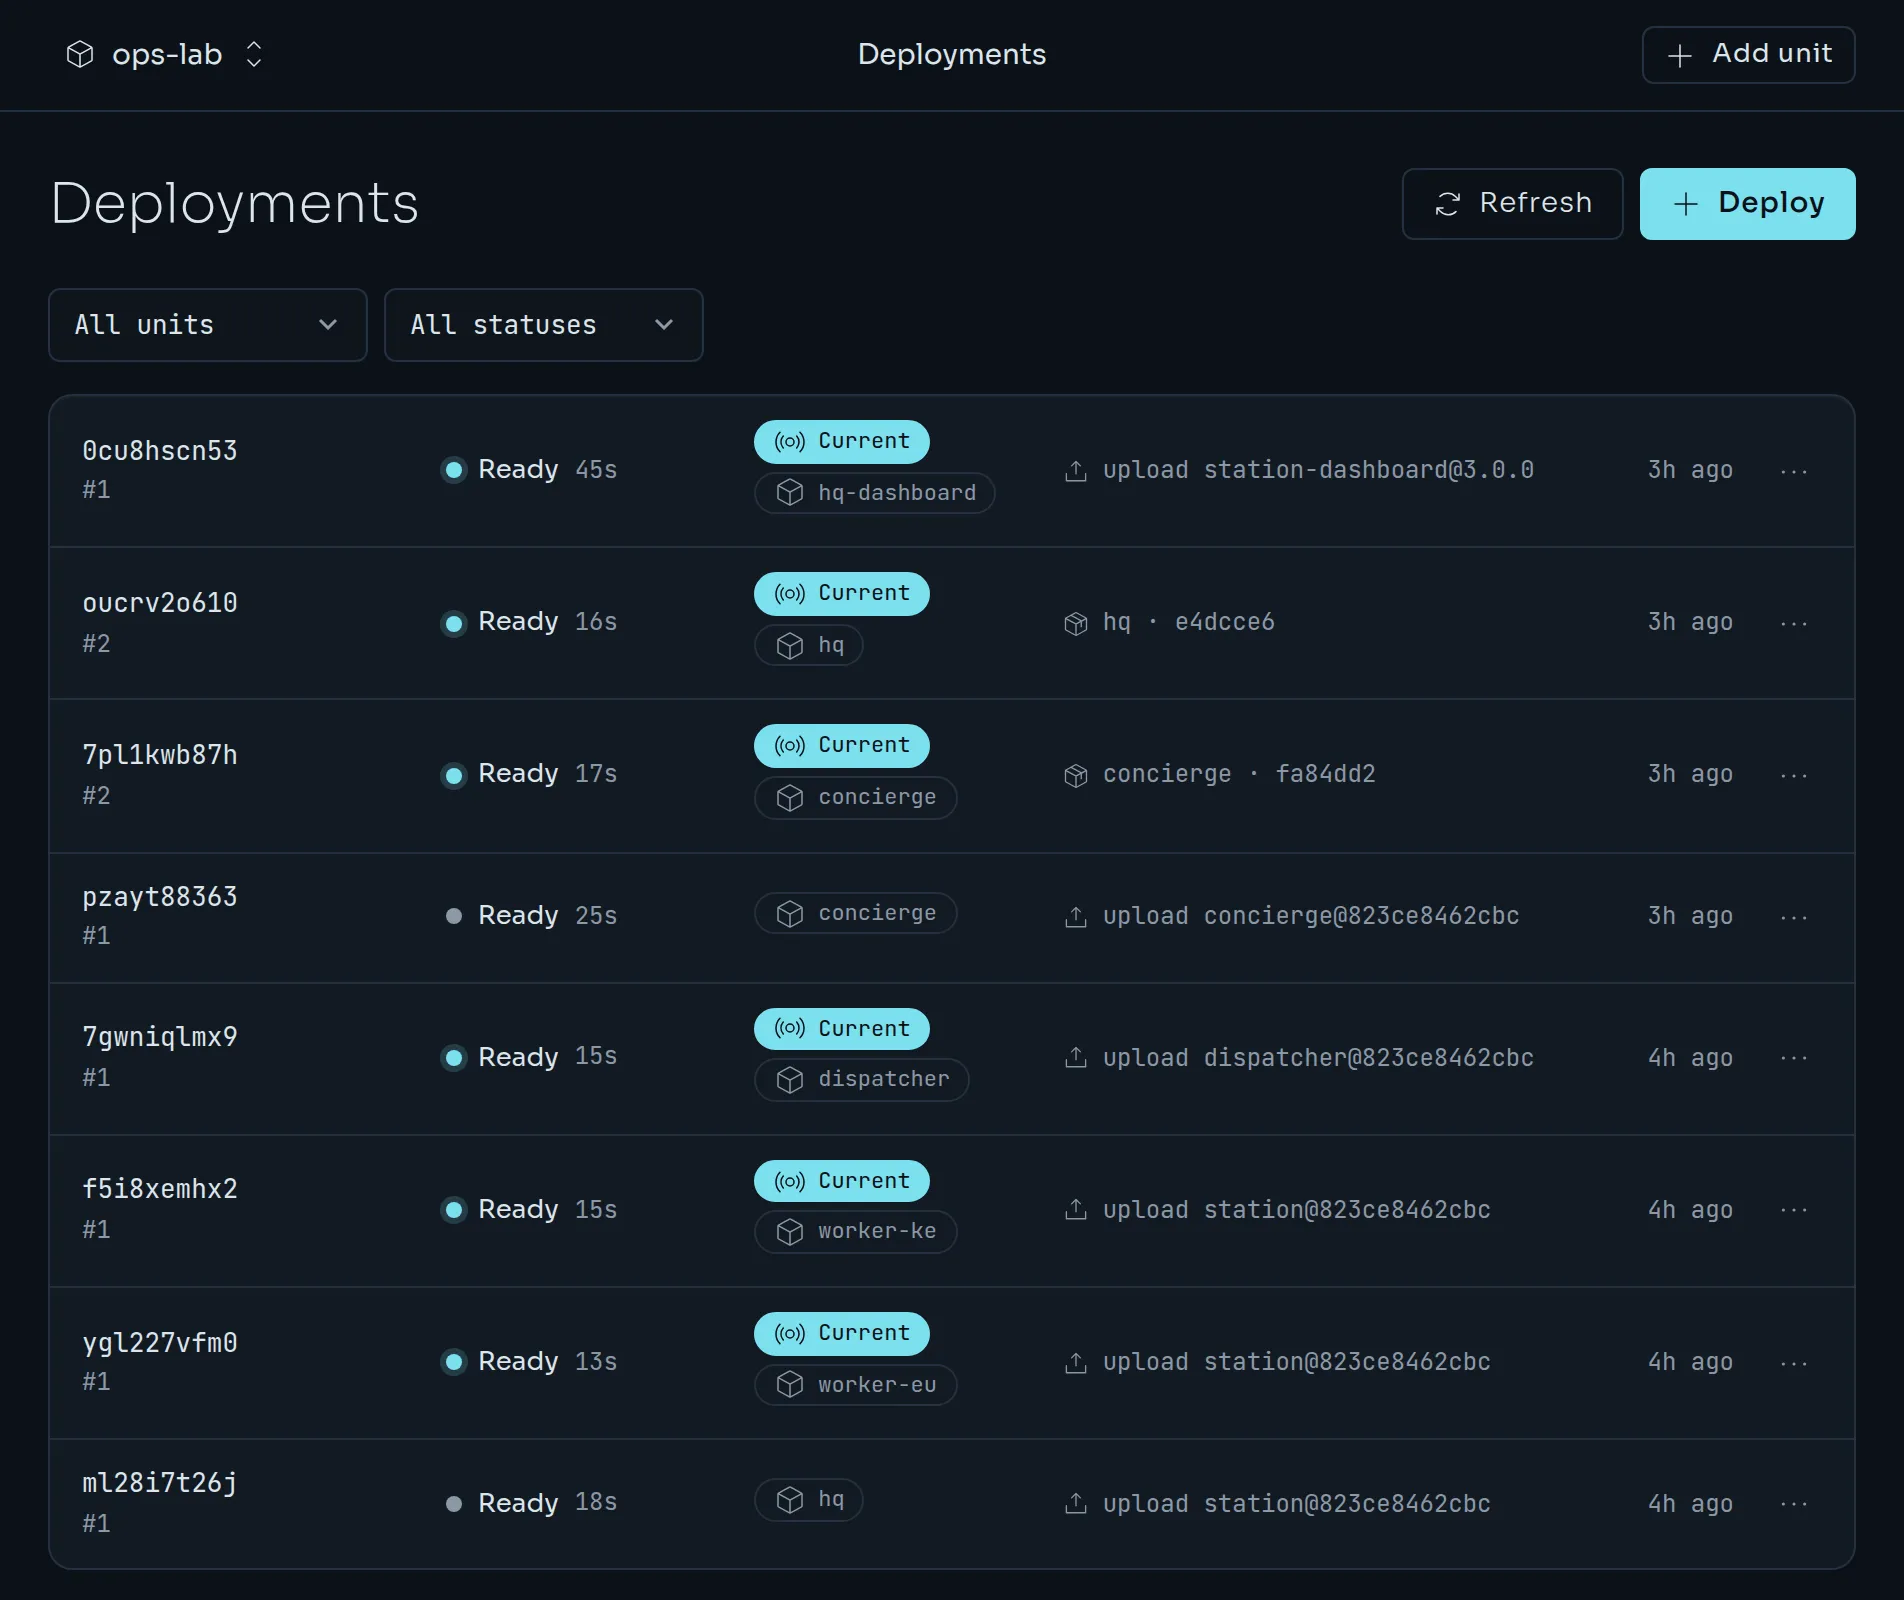This screenshot has width=1904, height=1600.
Task: Click the Ready status dot on pzayt88363 row
Action: (x=454, y=916)
